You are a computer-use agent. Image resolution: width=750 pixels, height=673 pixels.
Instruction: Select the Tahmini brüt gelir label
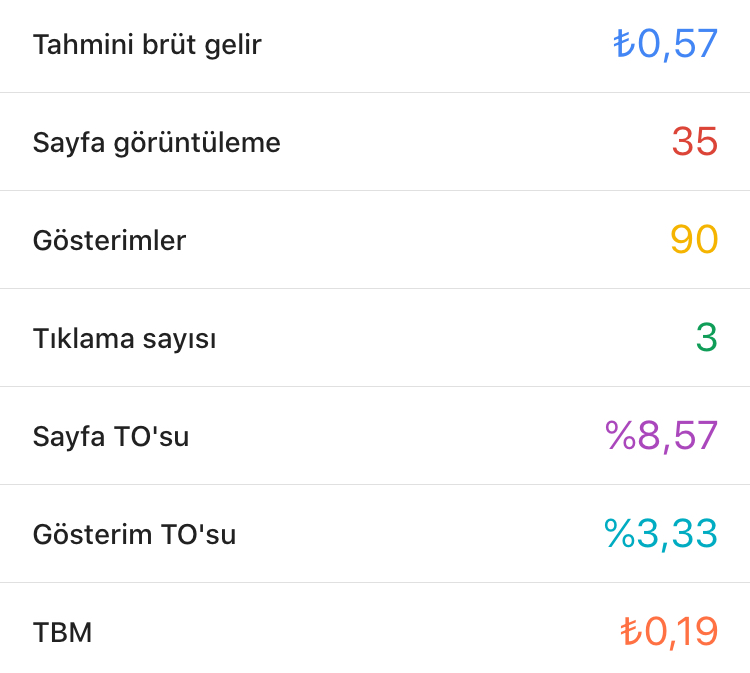147,45
